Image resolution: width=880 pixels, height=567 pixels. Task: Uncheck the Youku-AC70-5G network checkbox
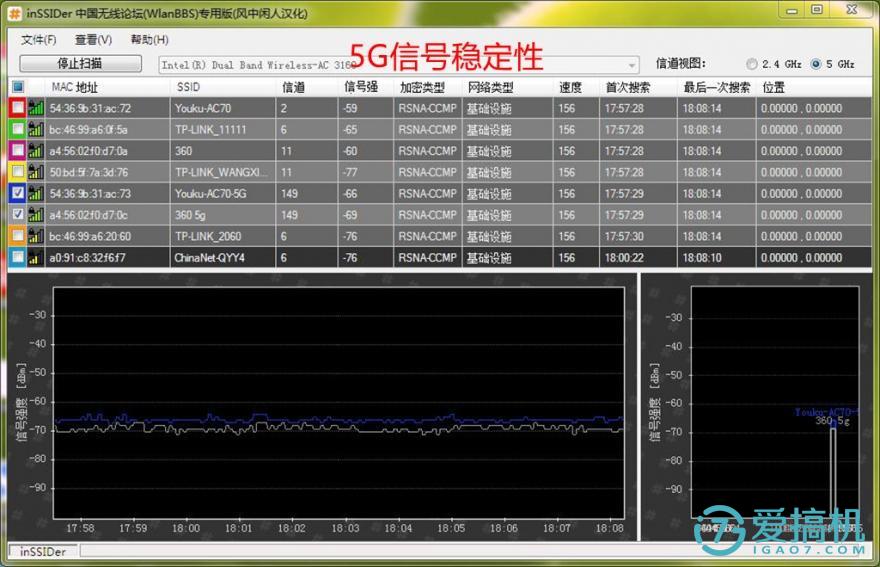coord(18,193)
